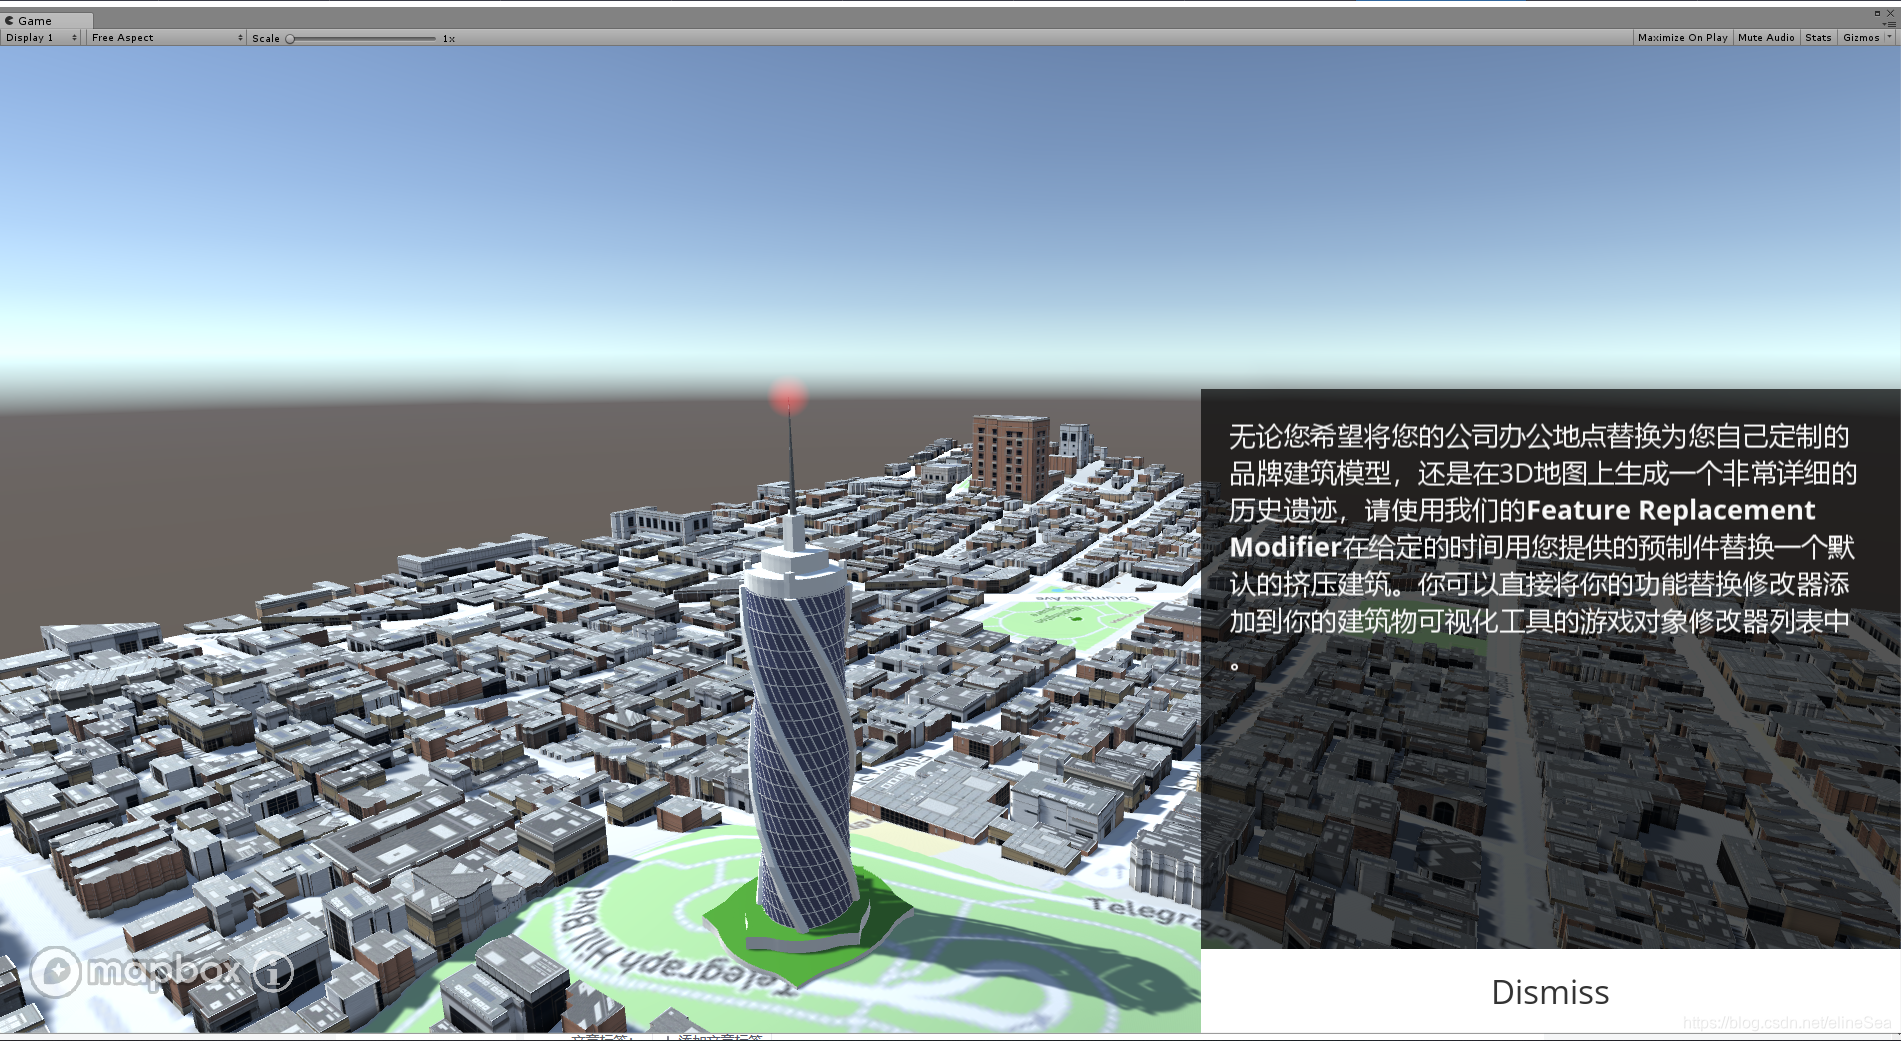The image size is (1901, 1041).
Task: Open the Game panel options menu icon
Action: point(1889,24)
